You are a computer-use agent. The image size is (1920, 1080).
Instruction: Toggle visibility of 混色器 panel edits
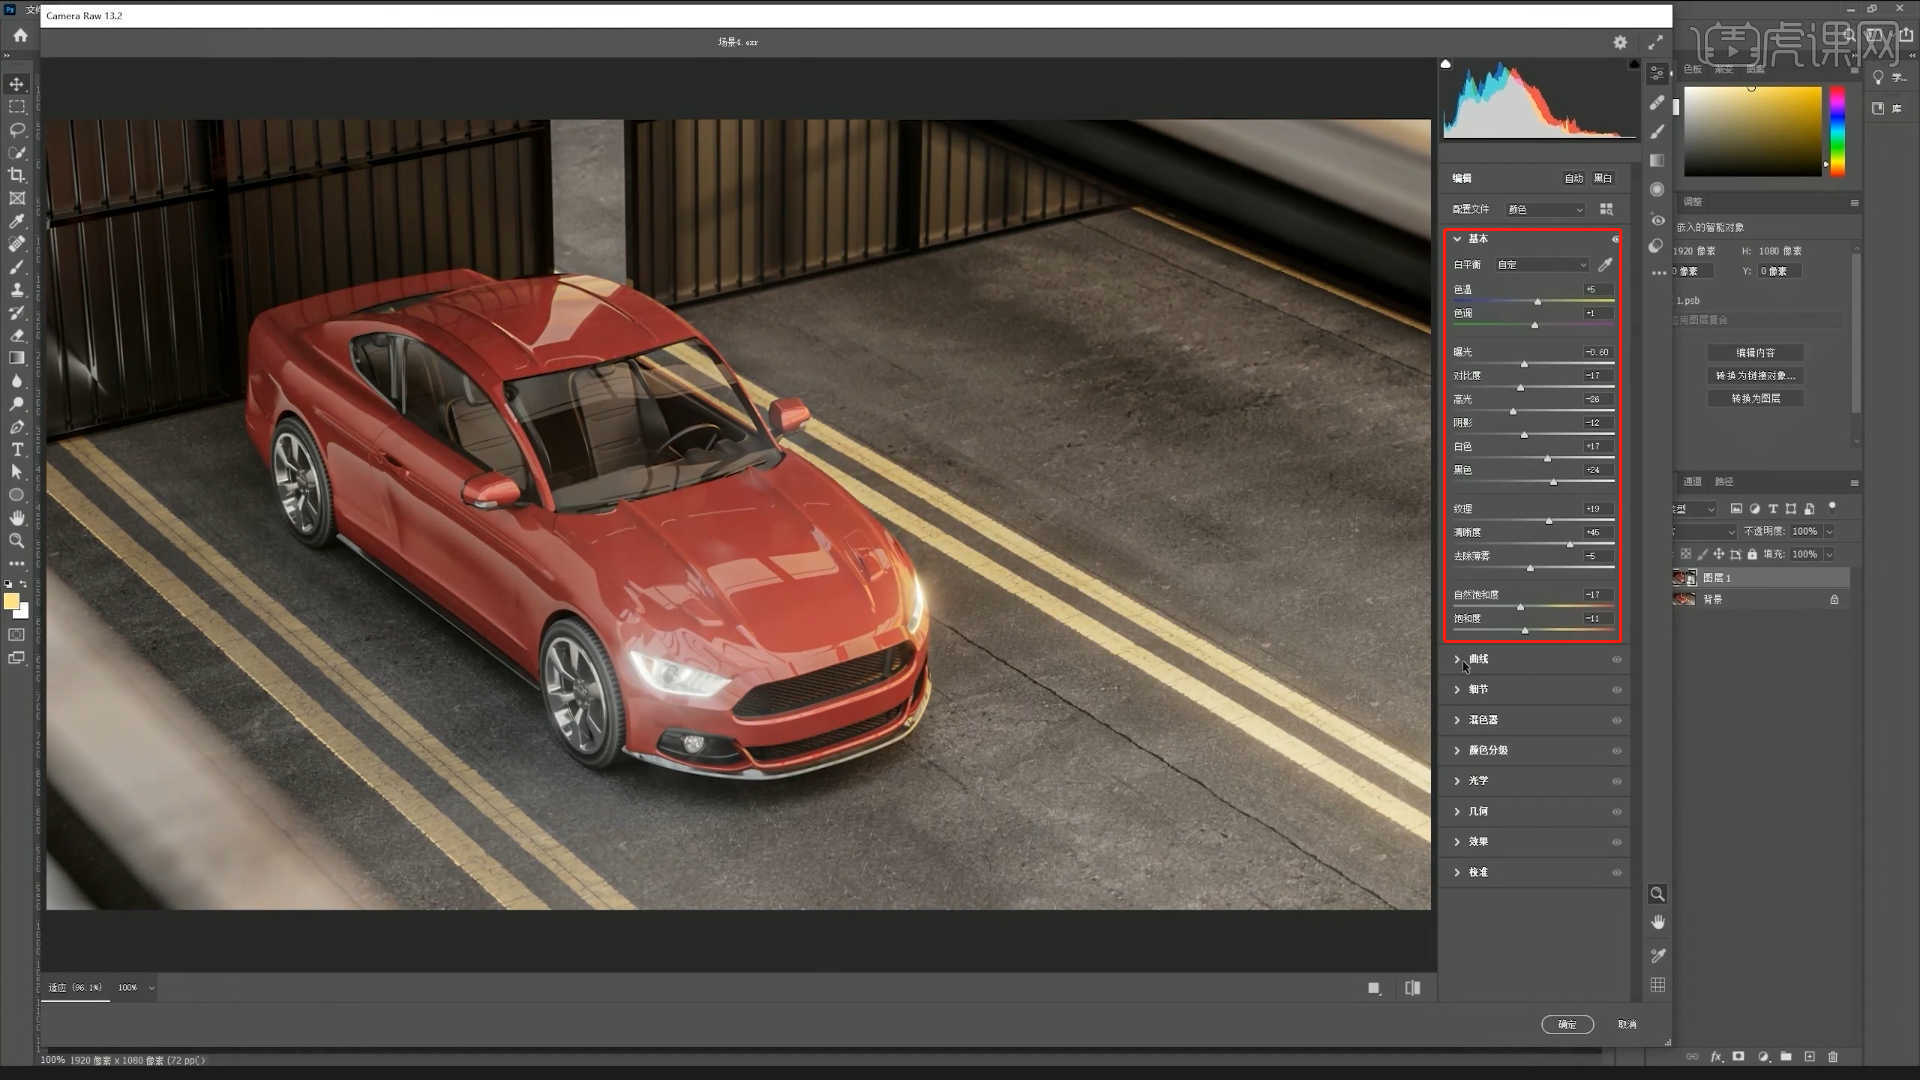click(x=1616, y=721)
